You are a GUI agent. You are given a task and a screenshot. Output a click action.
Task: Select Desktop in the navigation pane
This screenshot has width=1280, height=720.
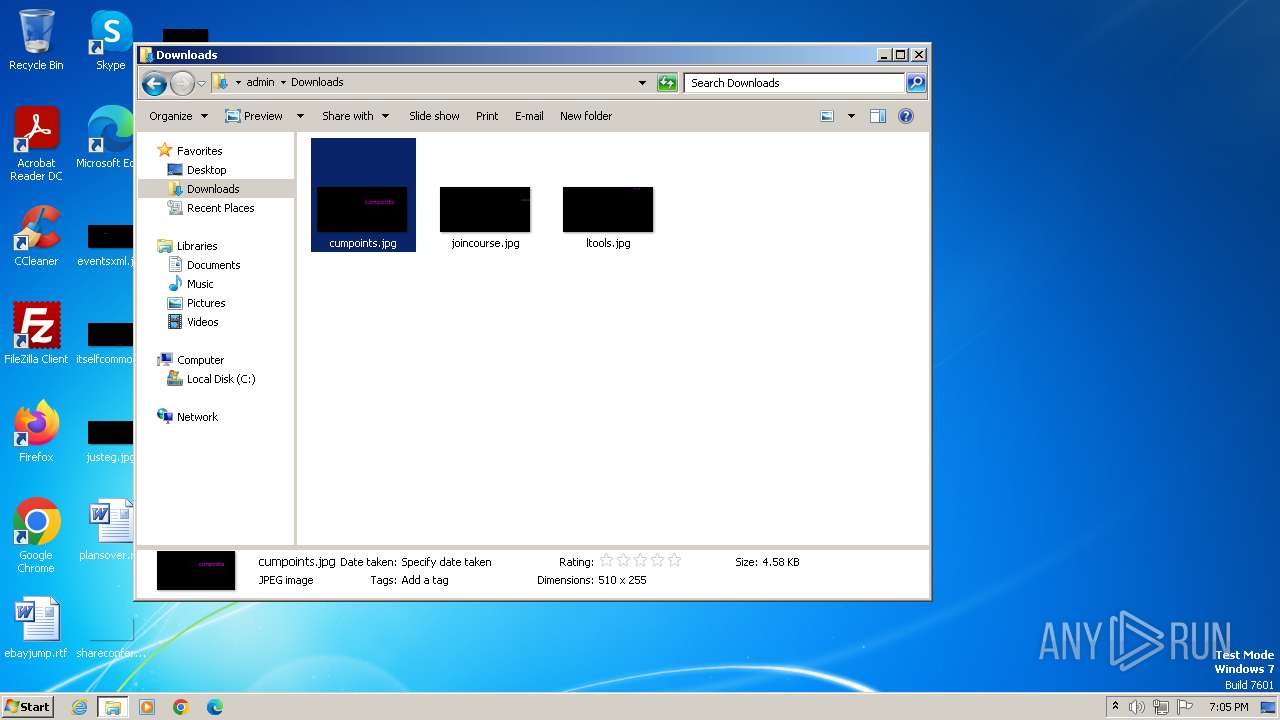[x=206, y=170]
